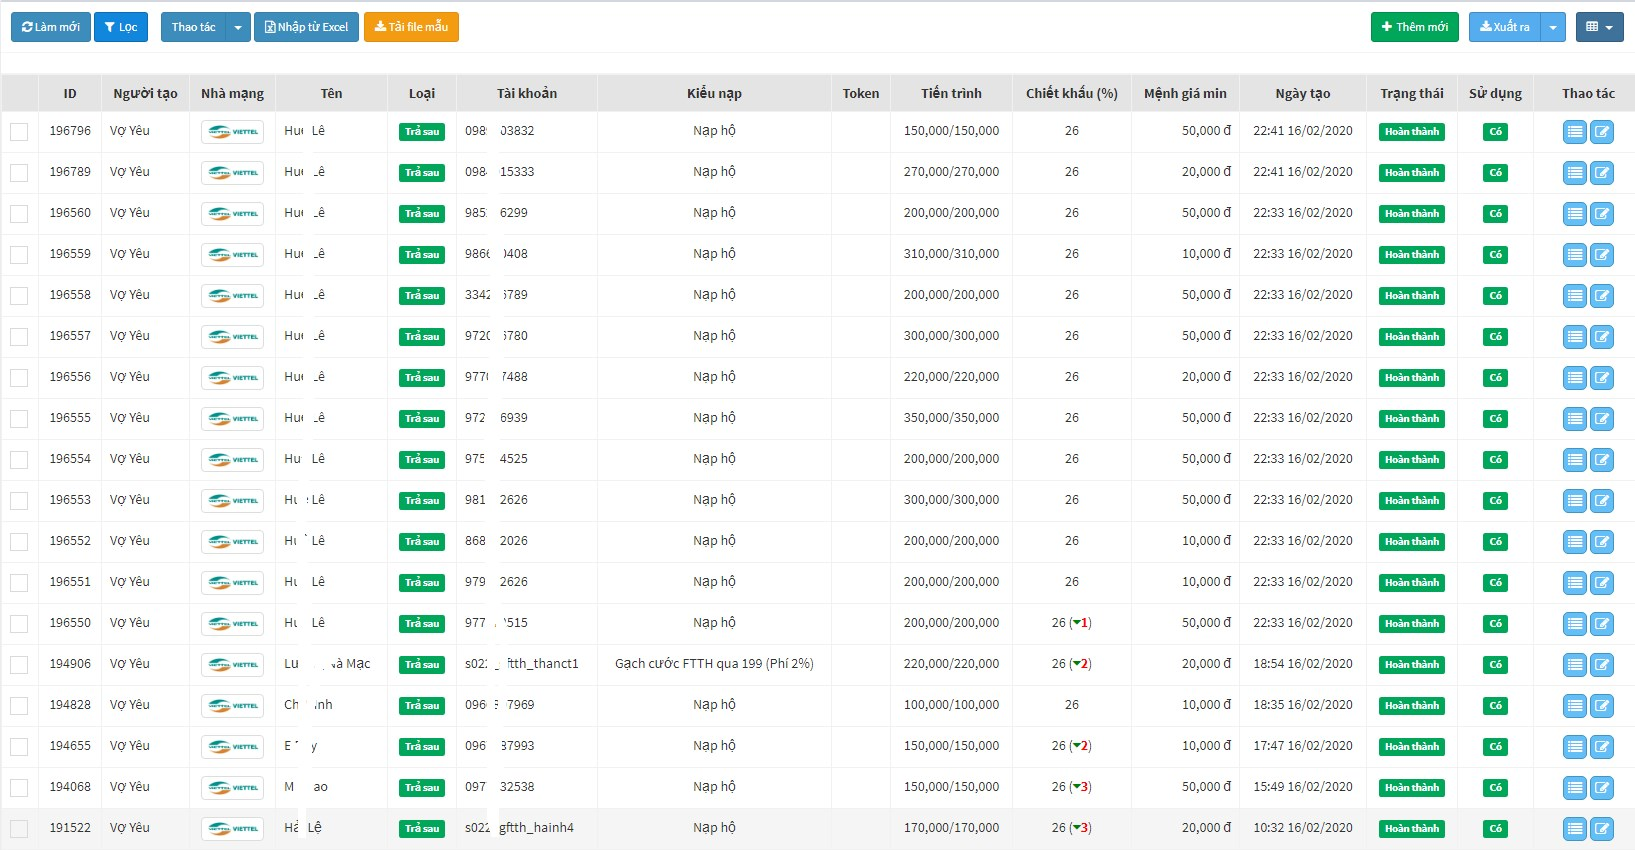
Task: Expand the Thao tác dropdown arrow
Action: (238, 27)
